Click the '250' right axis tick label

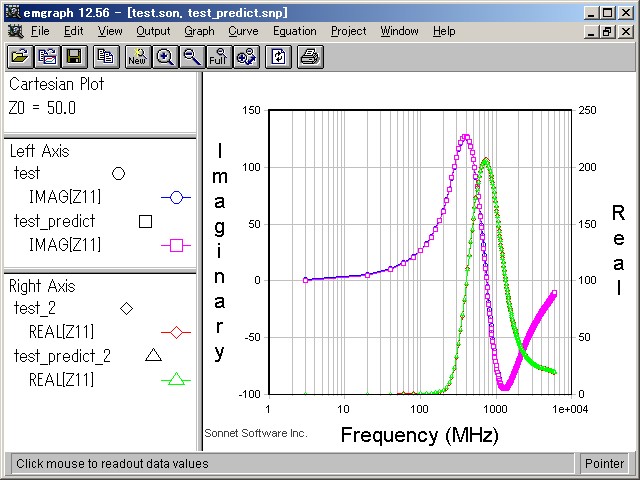click(x=587, y=110)
